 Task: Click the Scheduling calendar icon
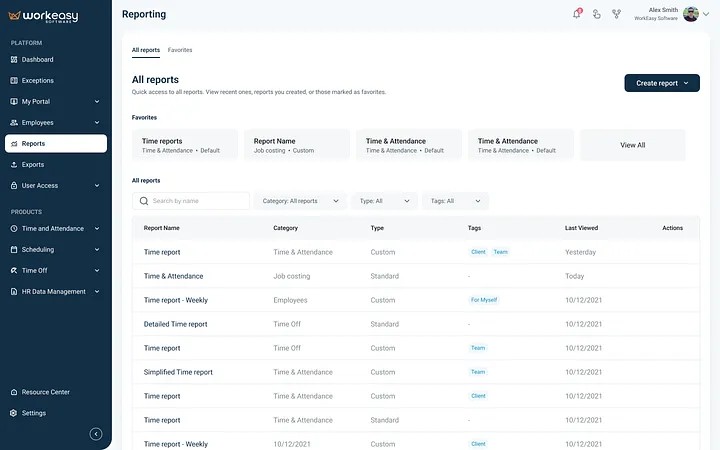14,250
